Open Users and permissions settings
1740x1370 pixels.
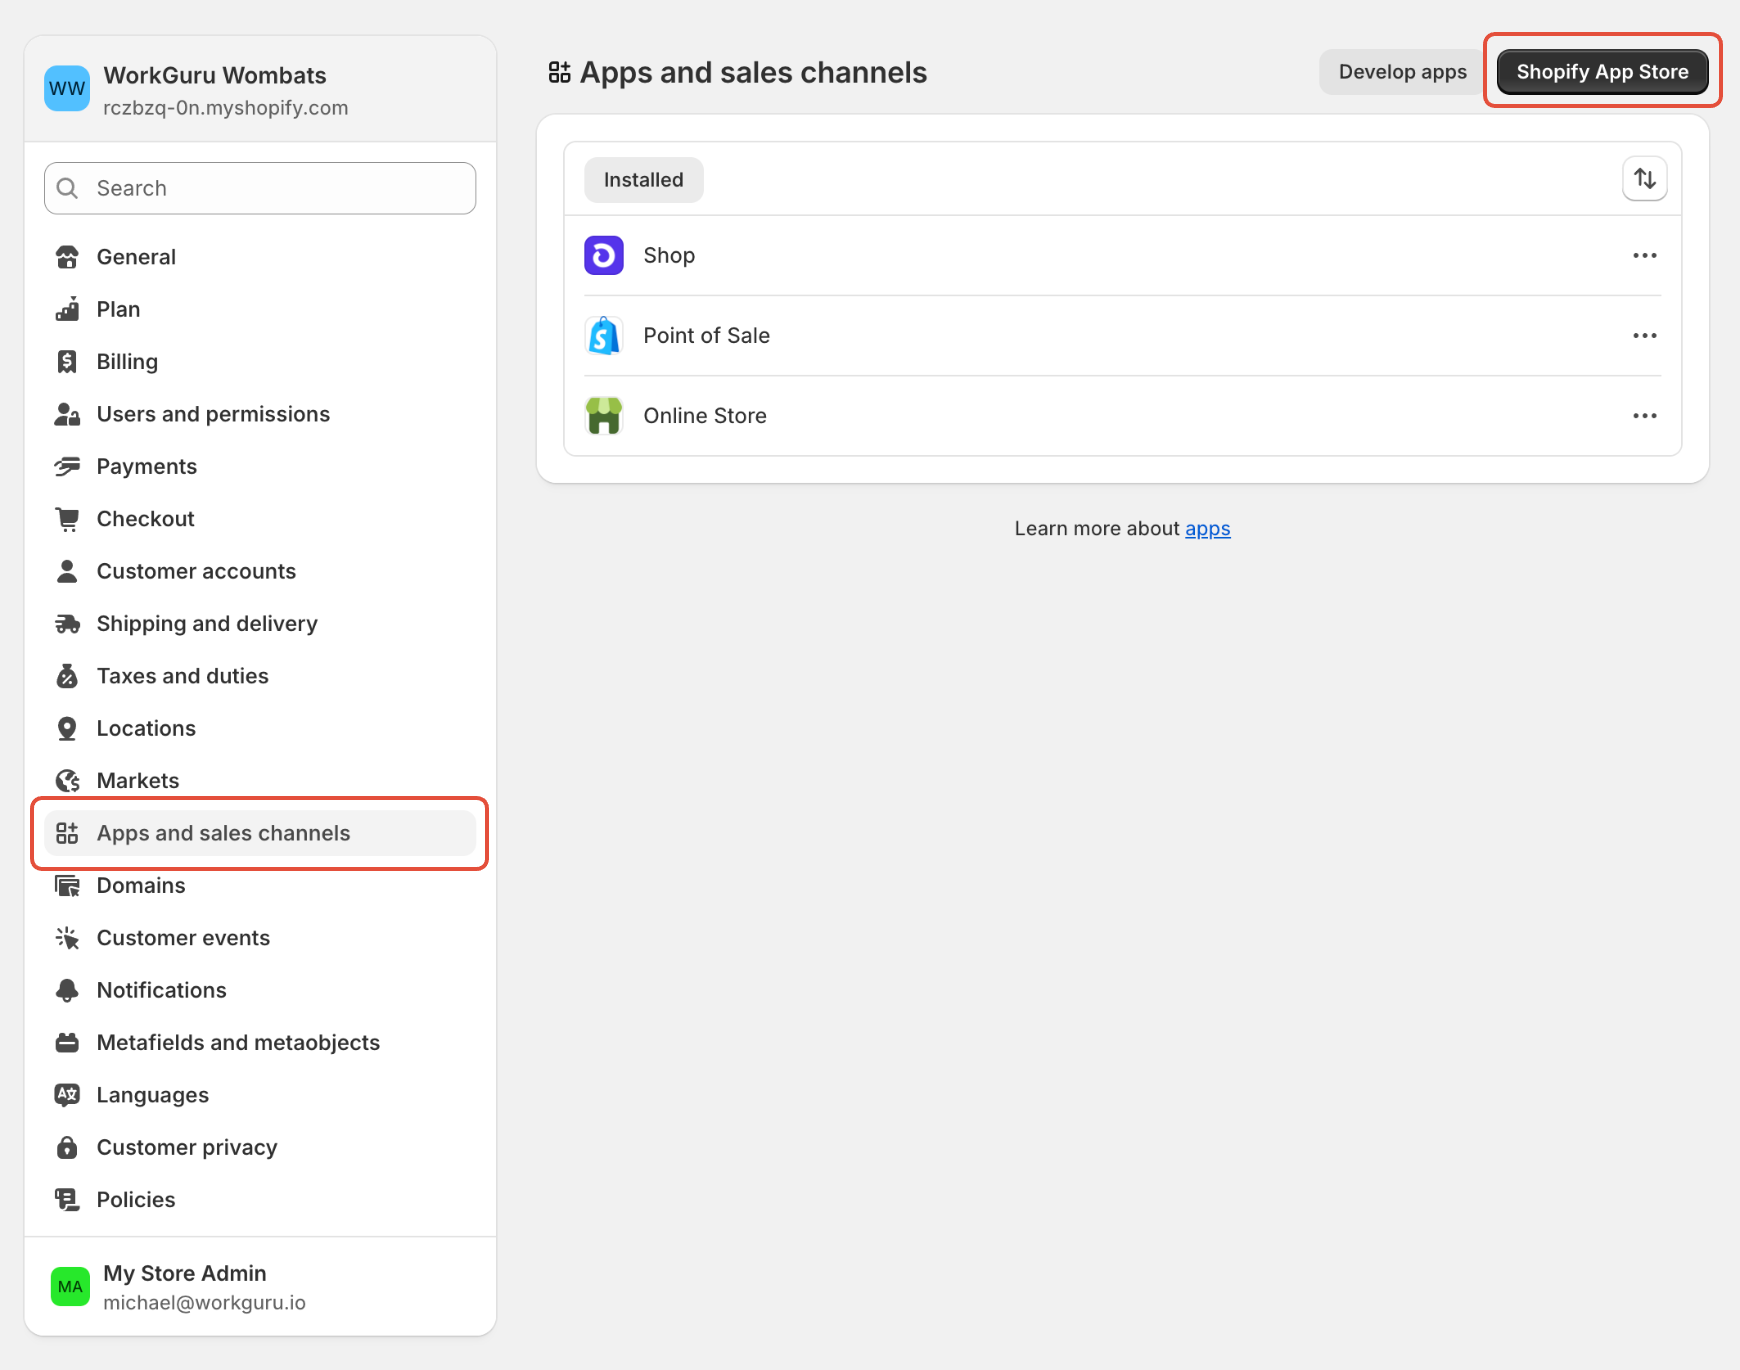tap(260, 414)
